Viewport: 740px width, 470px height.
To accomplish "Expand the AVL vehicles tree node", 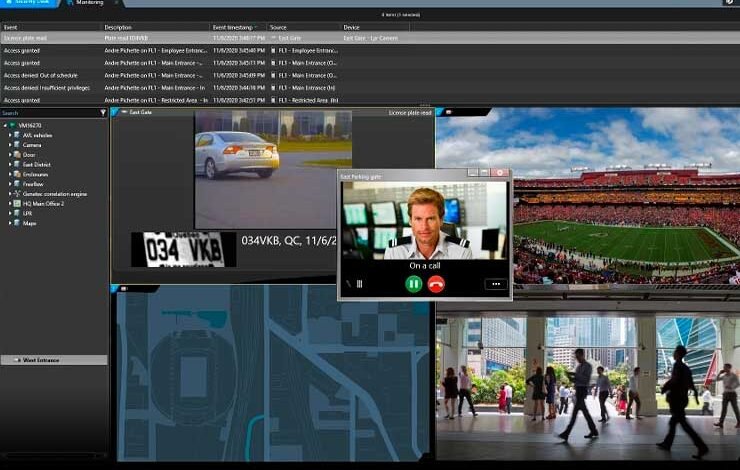I will click(10, 135).
